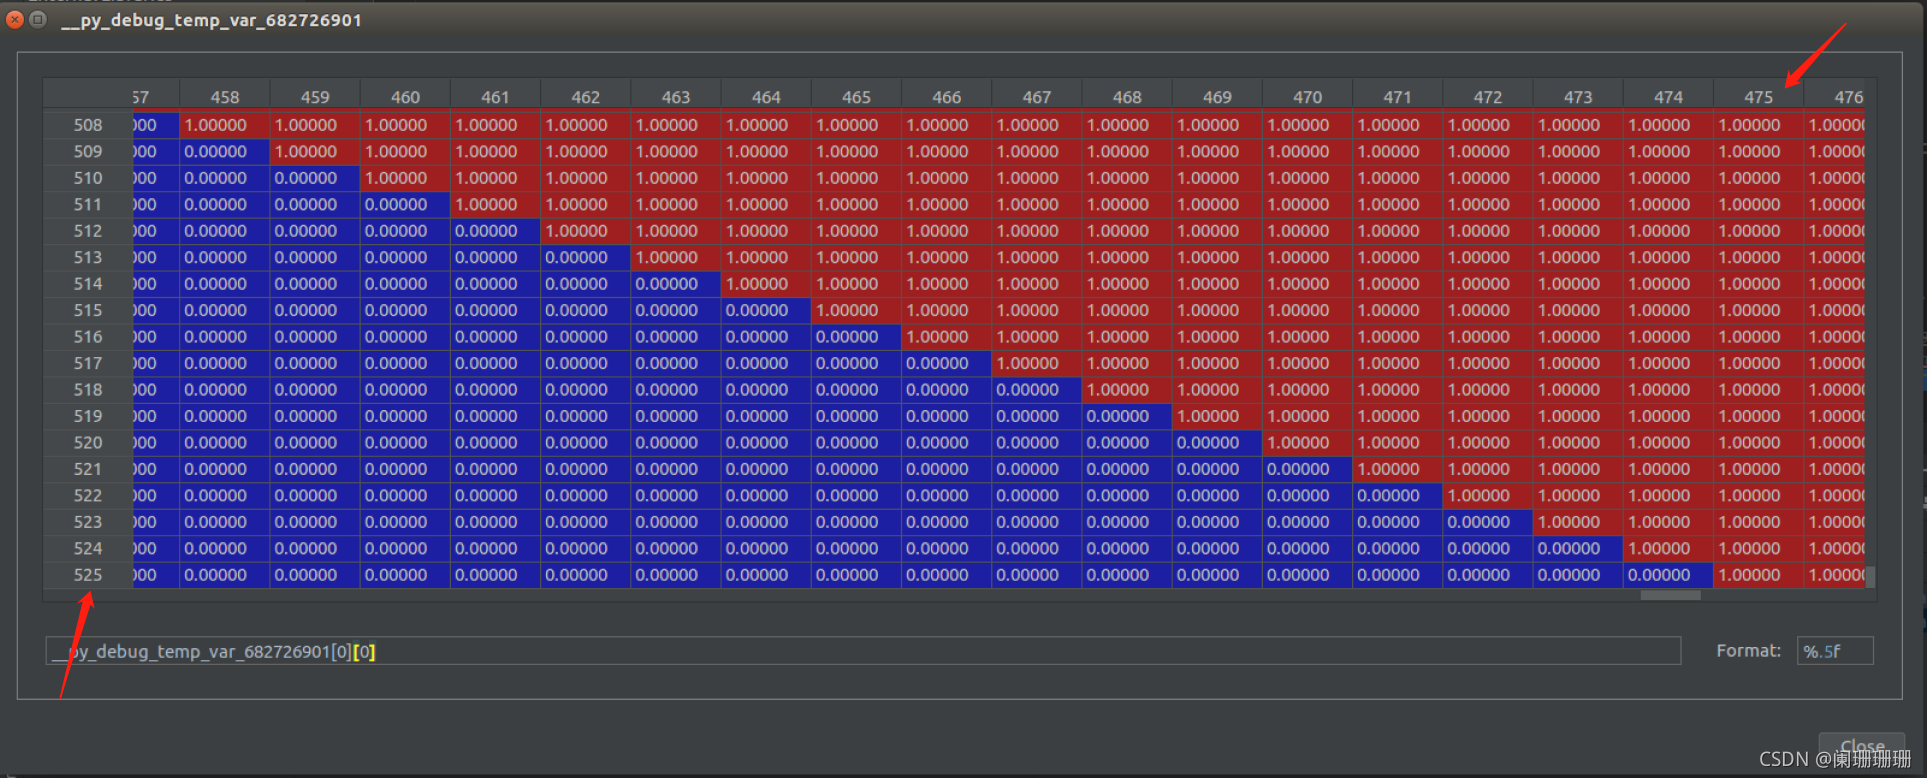Select row header 525
This screenshot has height=778, width=1927.
pyautogui.click(x=88, y=575)
